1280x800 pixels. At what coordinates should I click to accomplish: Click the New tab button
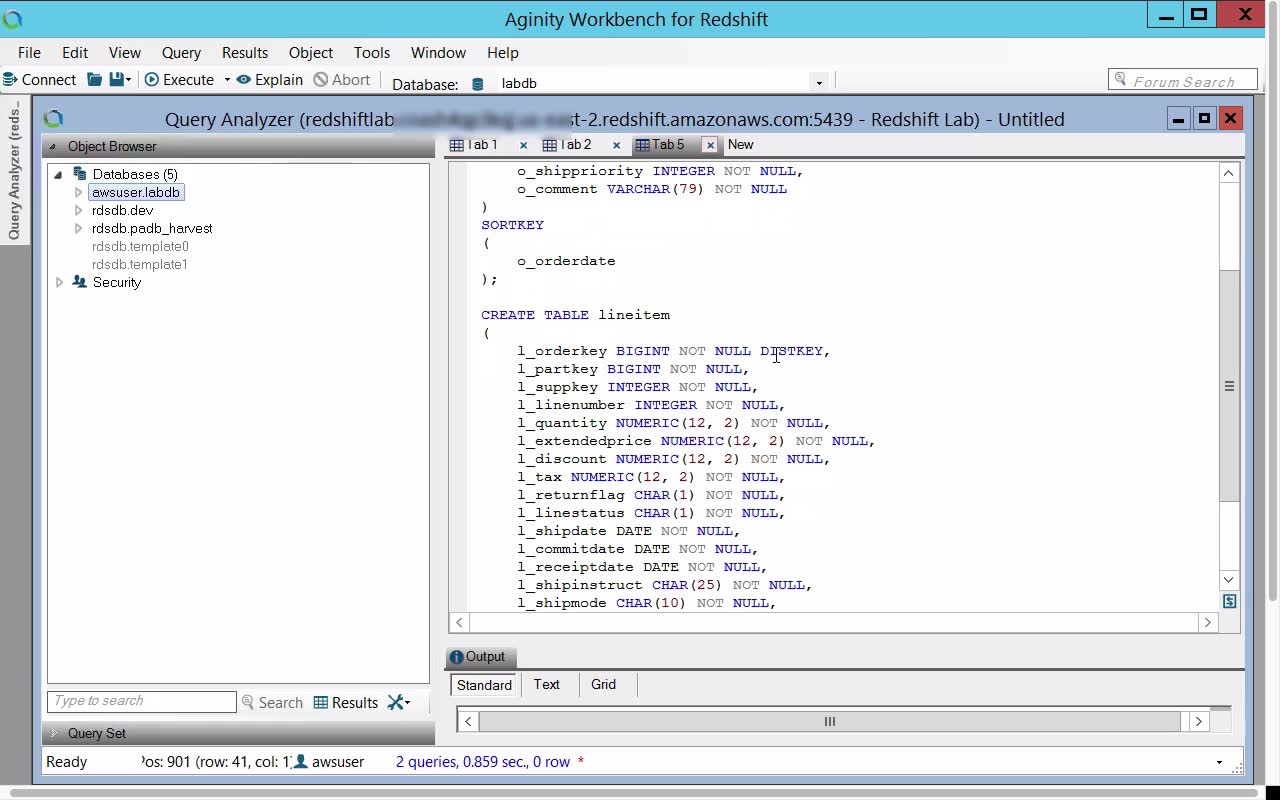(x=740, y=145)
